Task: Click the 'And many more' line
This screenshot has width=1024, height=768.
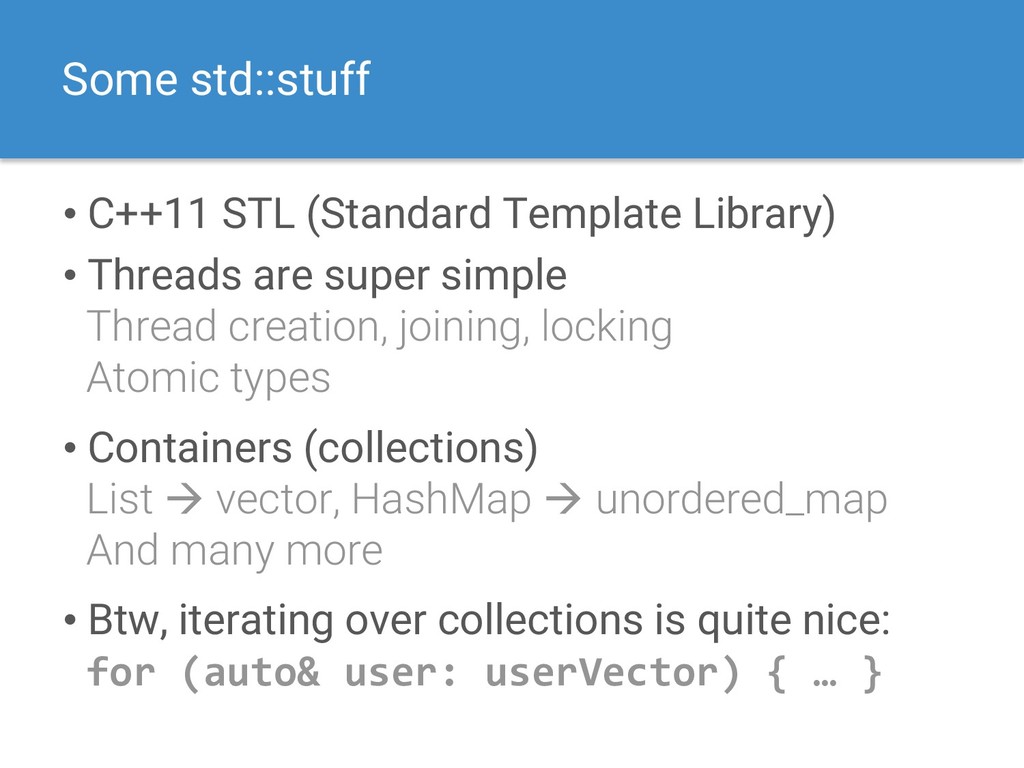Action: 235,551
